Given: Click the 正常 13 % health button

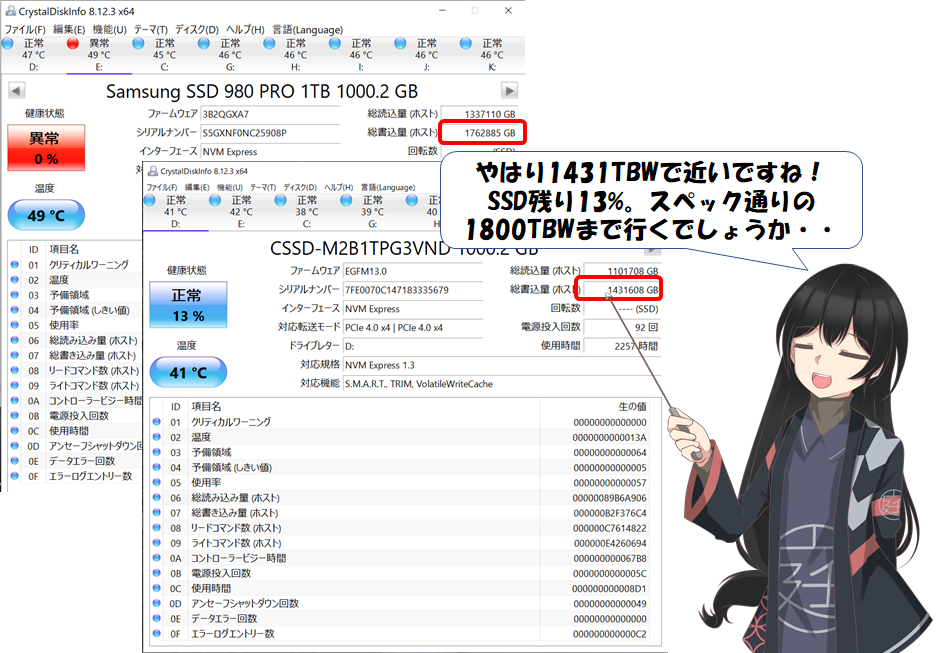Looking at the screenshot, I should [188, 305].
